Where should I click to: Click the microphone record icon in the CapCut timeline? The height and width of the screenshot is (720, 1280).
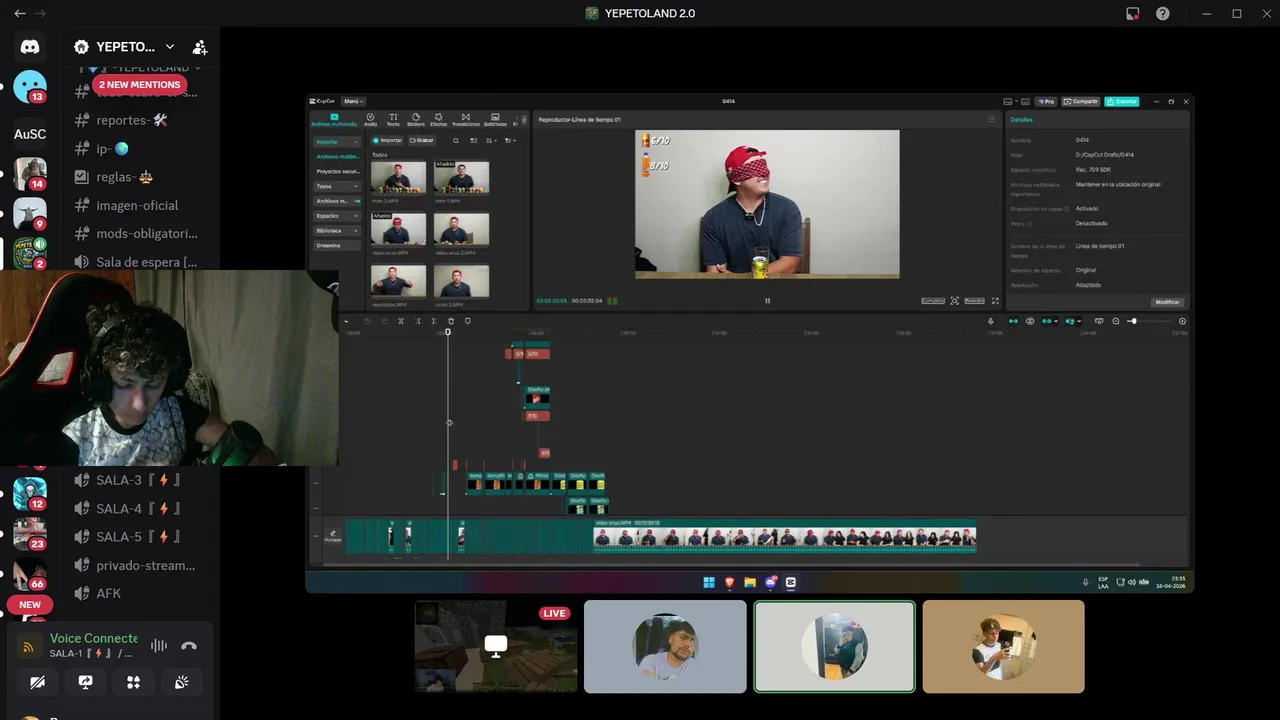(991, 321)
